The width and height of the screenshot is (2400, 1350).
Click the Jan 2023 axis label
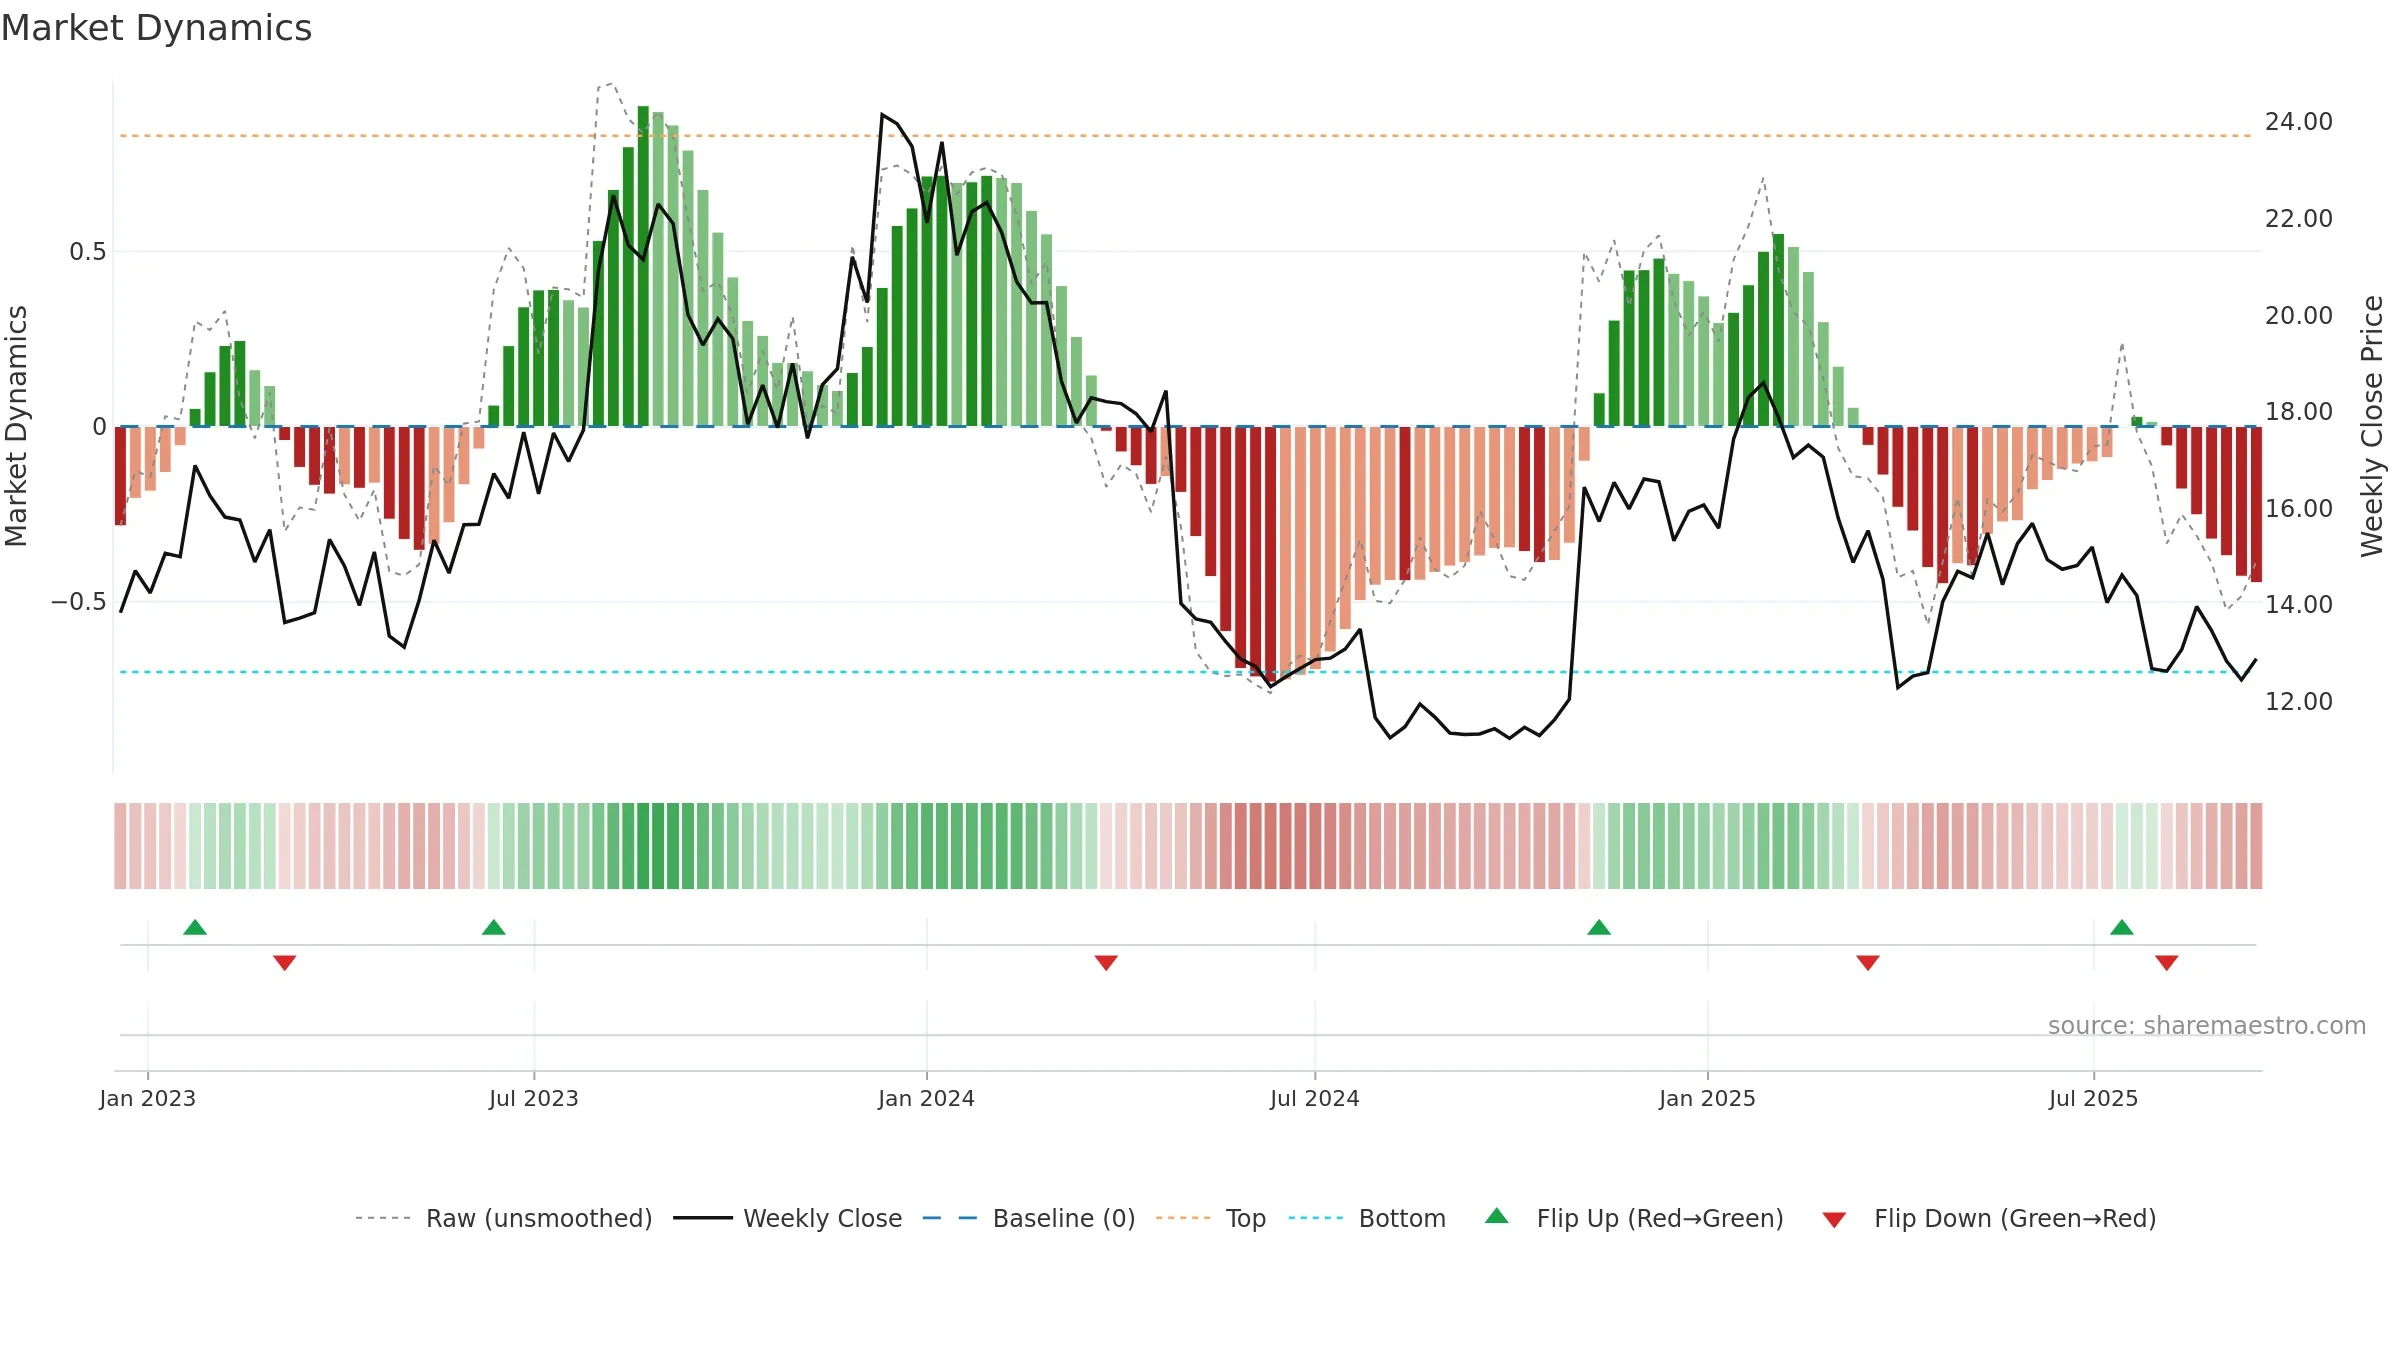[148, 1098]
